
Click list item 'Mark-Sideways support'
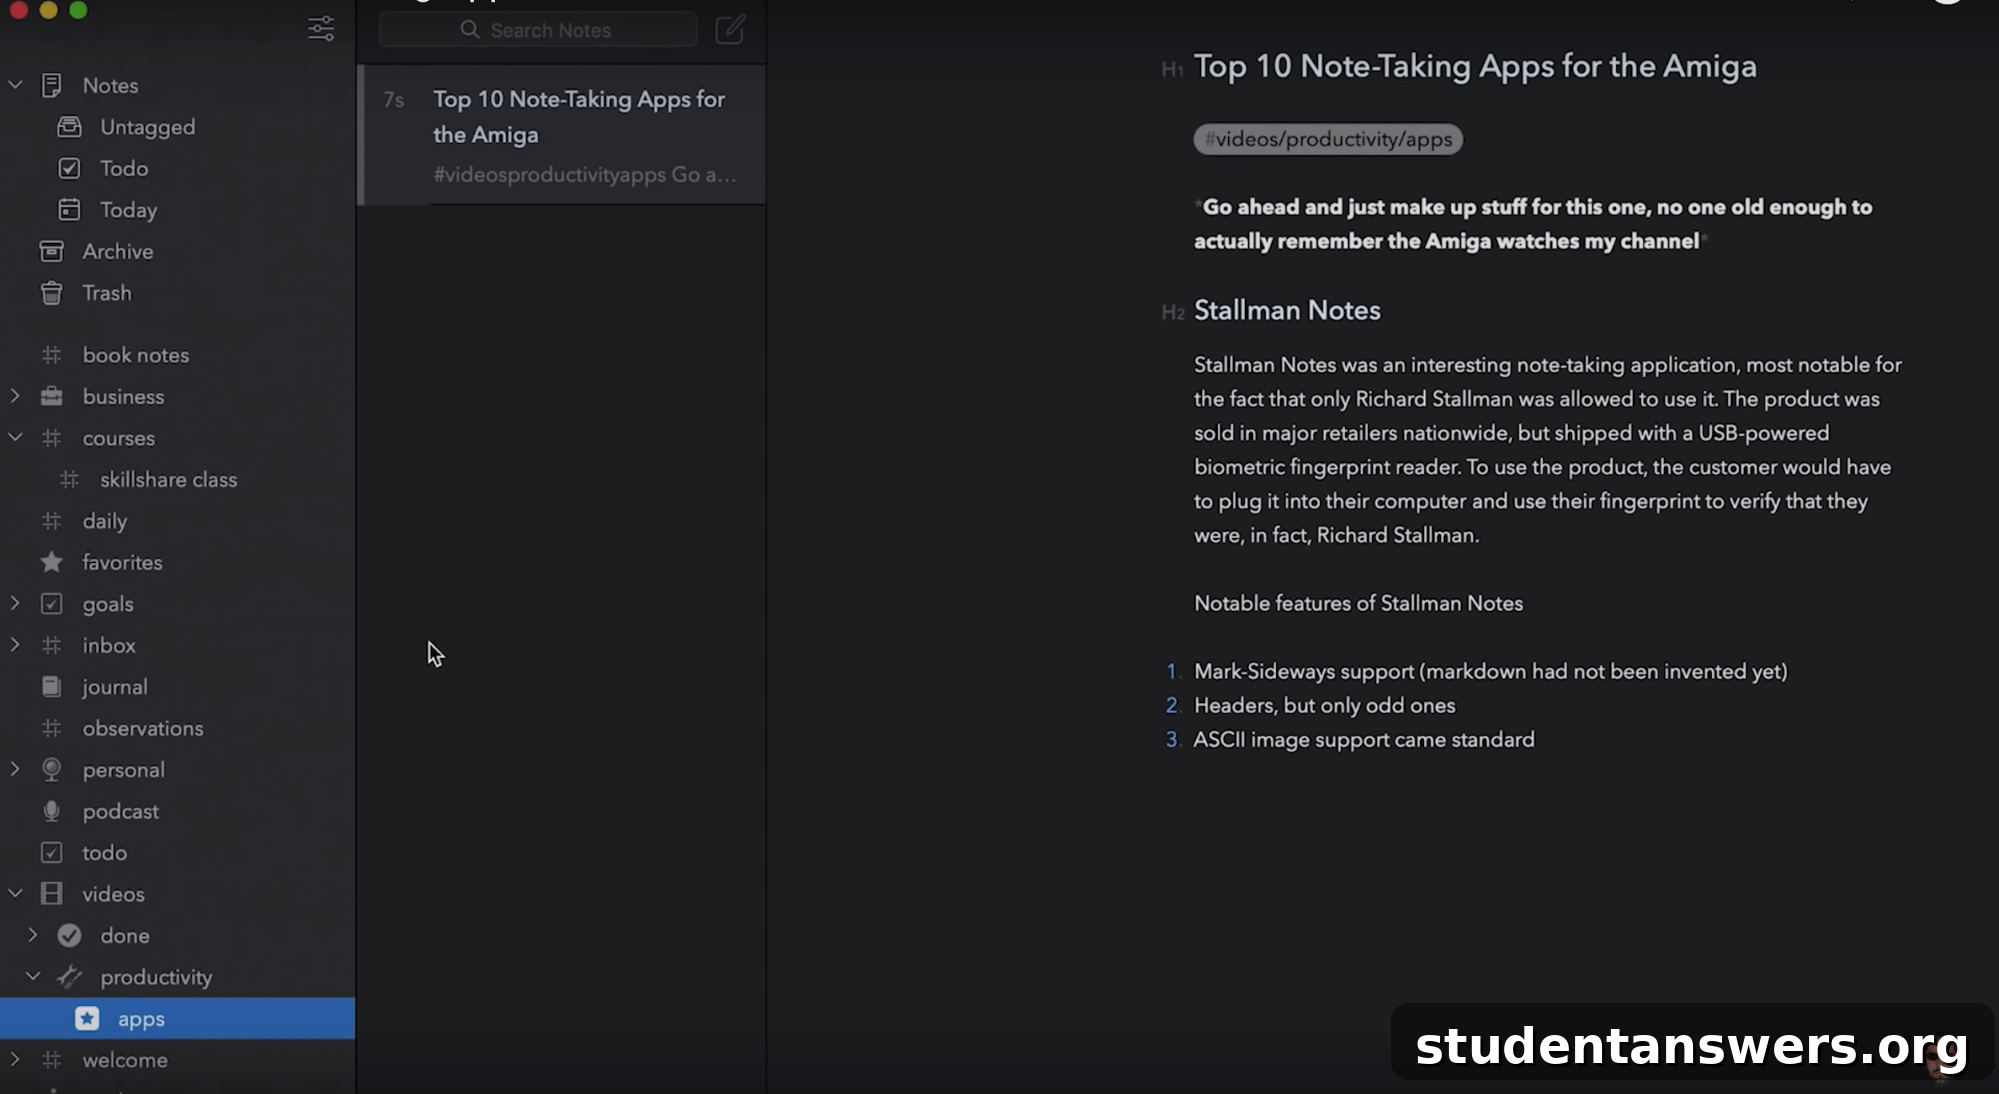[x=1490, y=671]
